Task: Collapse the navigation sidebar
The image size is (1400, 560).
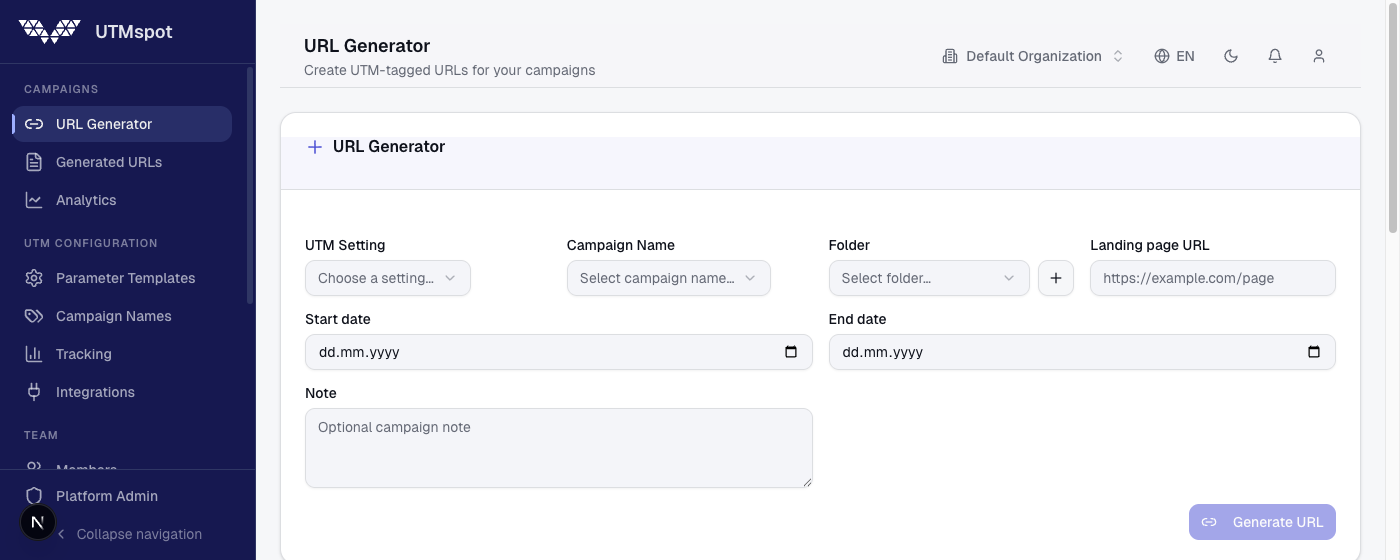Action: [130, 534]
